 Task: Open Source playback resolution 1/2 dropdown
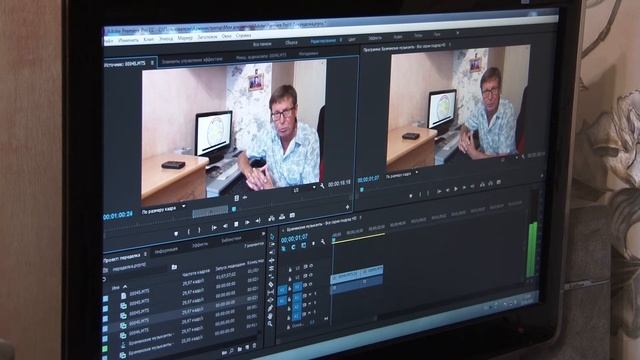[x=305, y=189]
